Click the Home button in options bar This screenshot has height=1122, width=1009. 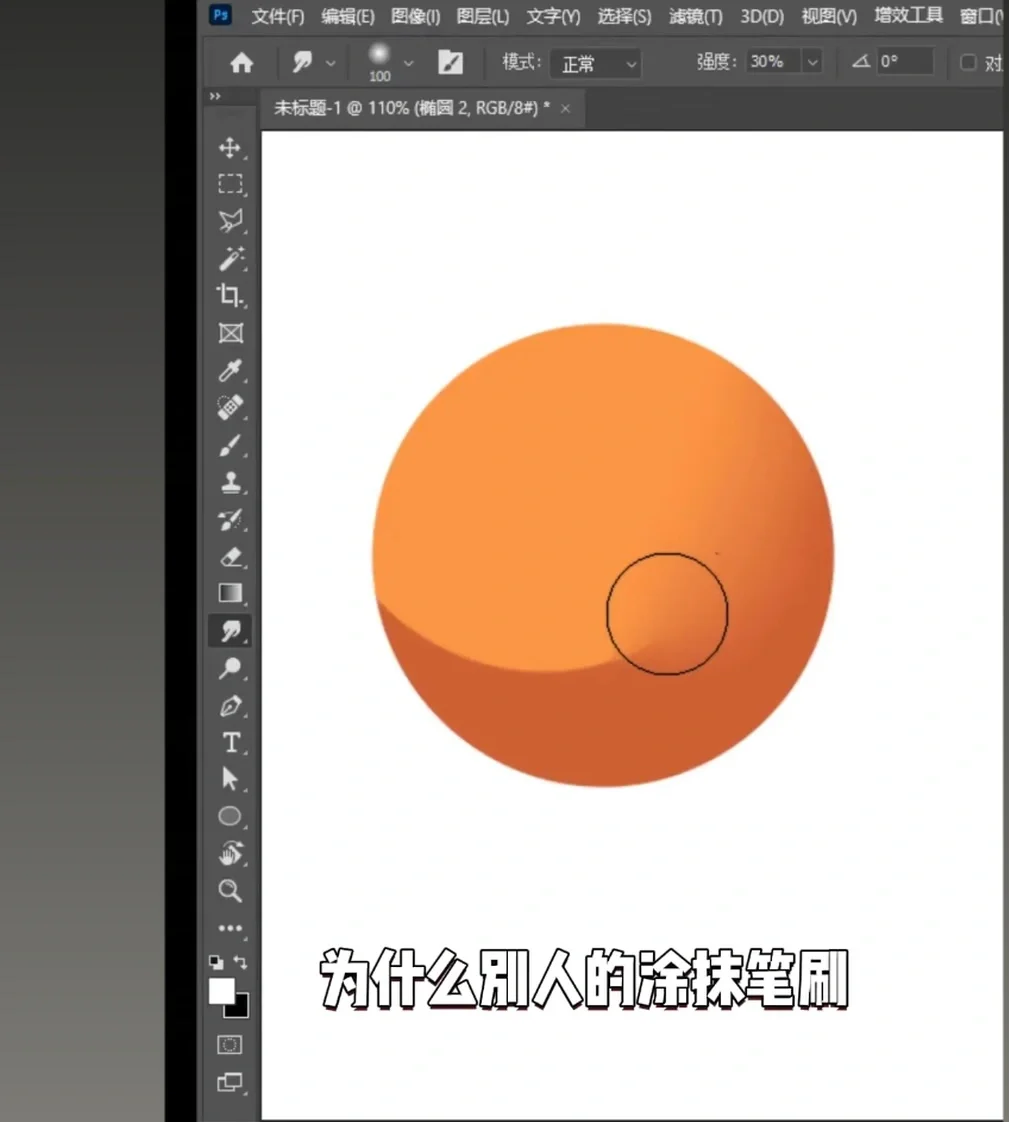[x=242, y=63]
